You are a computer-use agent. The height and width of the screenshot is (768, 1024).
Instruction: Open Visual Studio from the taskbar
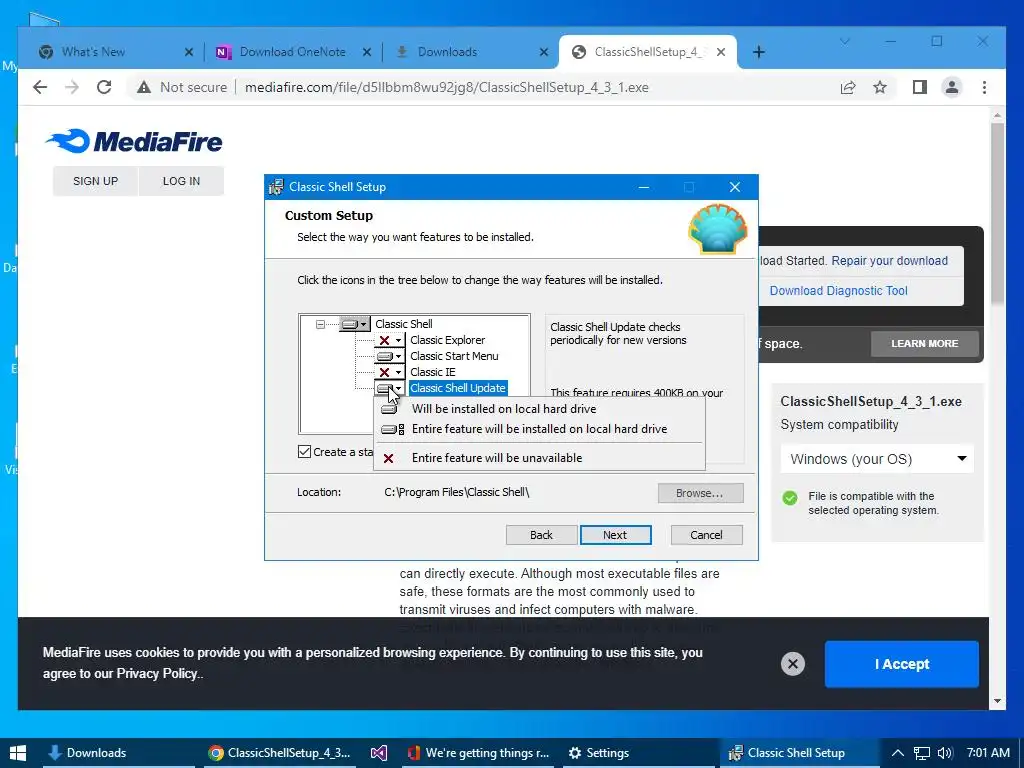[x=379, y=753]
